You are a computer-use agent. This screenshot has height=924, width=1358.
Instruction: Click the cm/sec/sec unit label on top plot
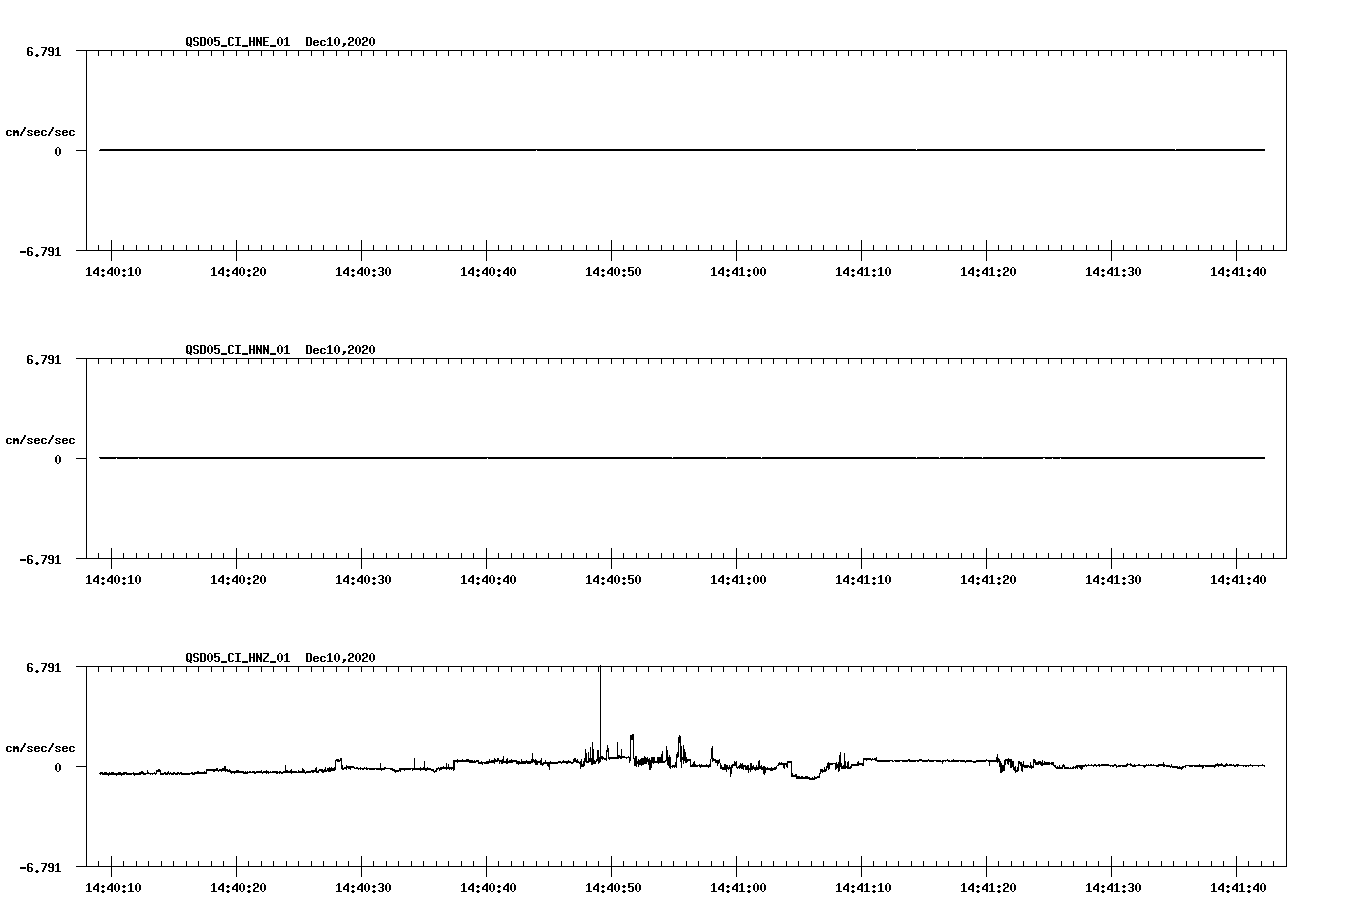coord(41,129)
